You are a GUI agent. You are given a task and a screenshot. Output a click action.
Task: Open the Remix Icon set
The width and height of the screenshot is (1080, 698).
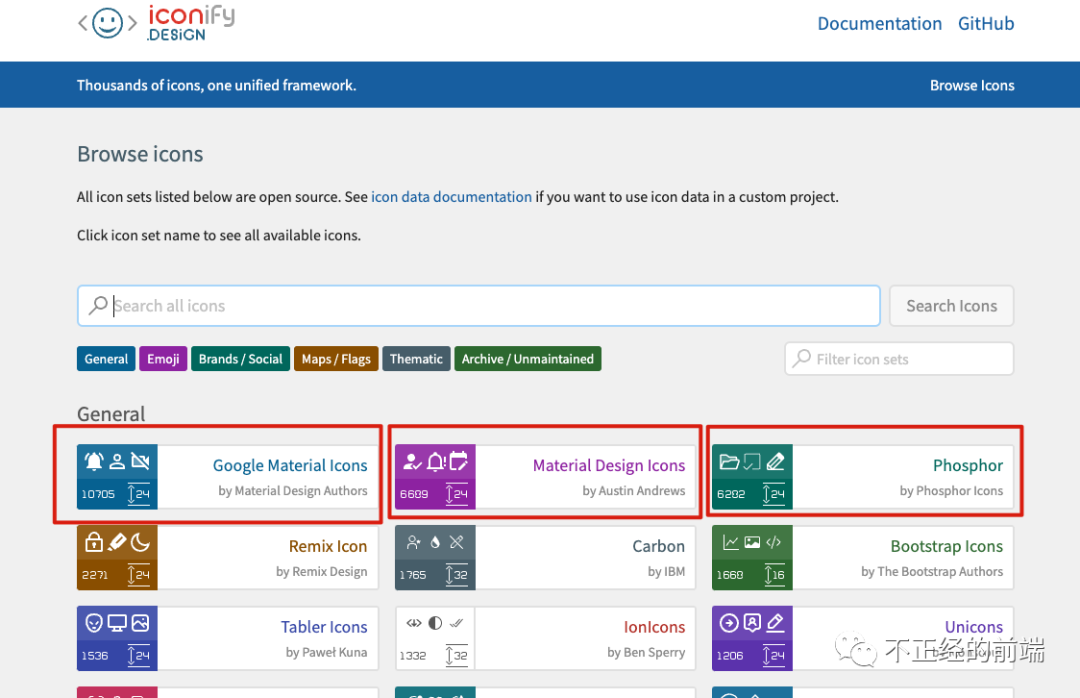click(328, 546)
